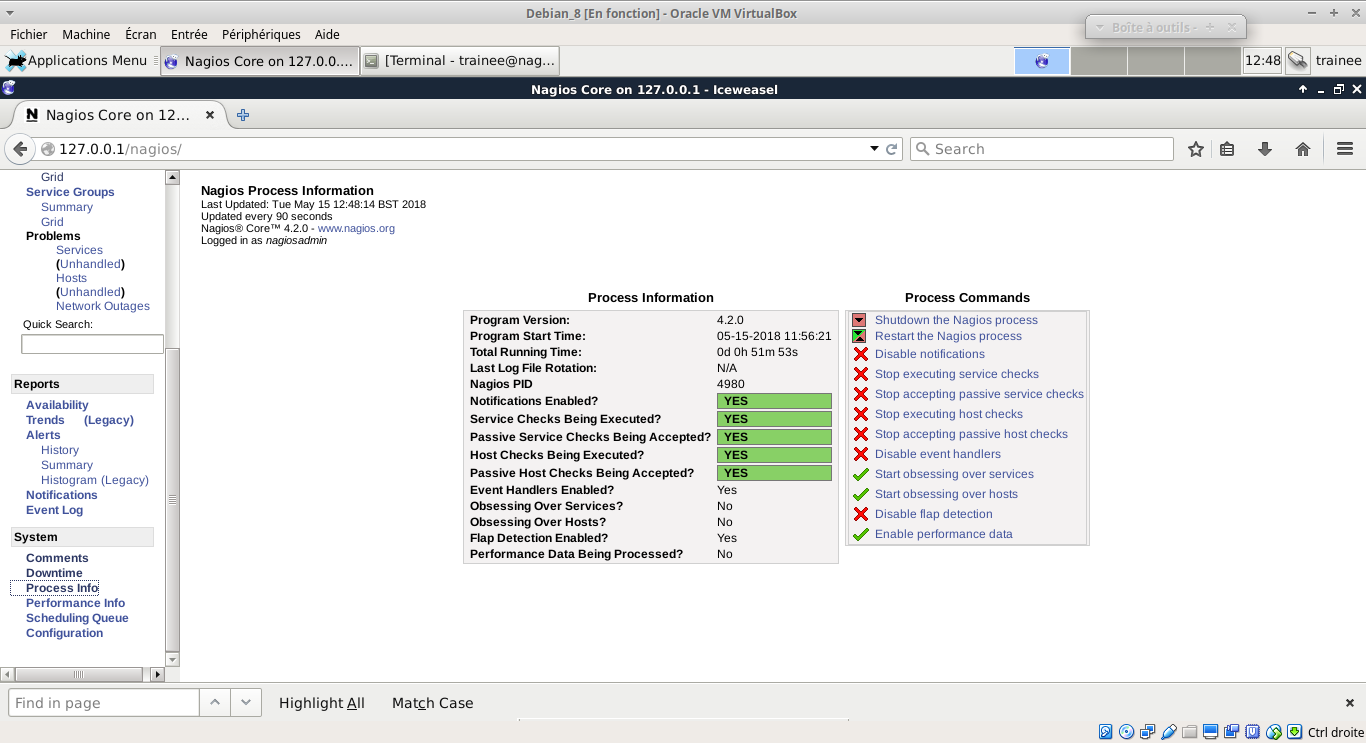Go back with the browser back arrow
Viewport: 1366px width, 743px height.
(x=20, y=149)
